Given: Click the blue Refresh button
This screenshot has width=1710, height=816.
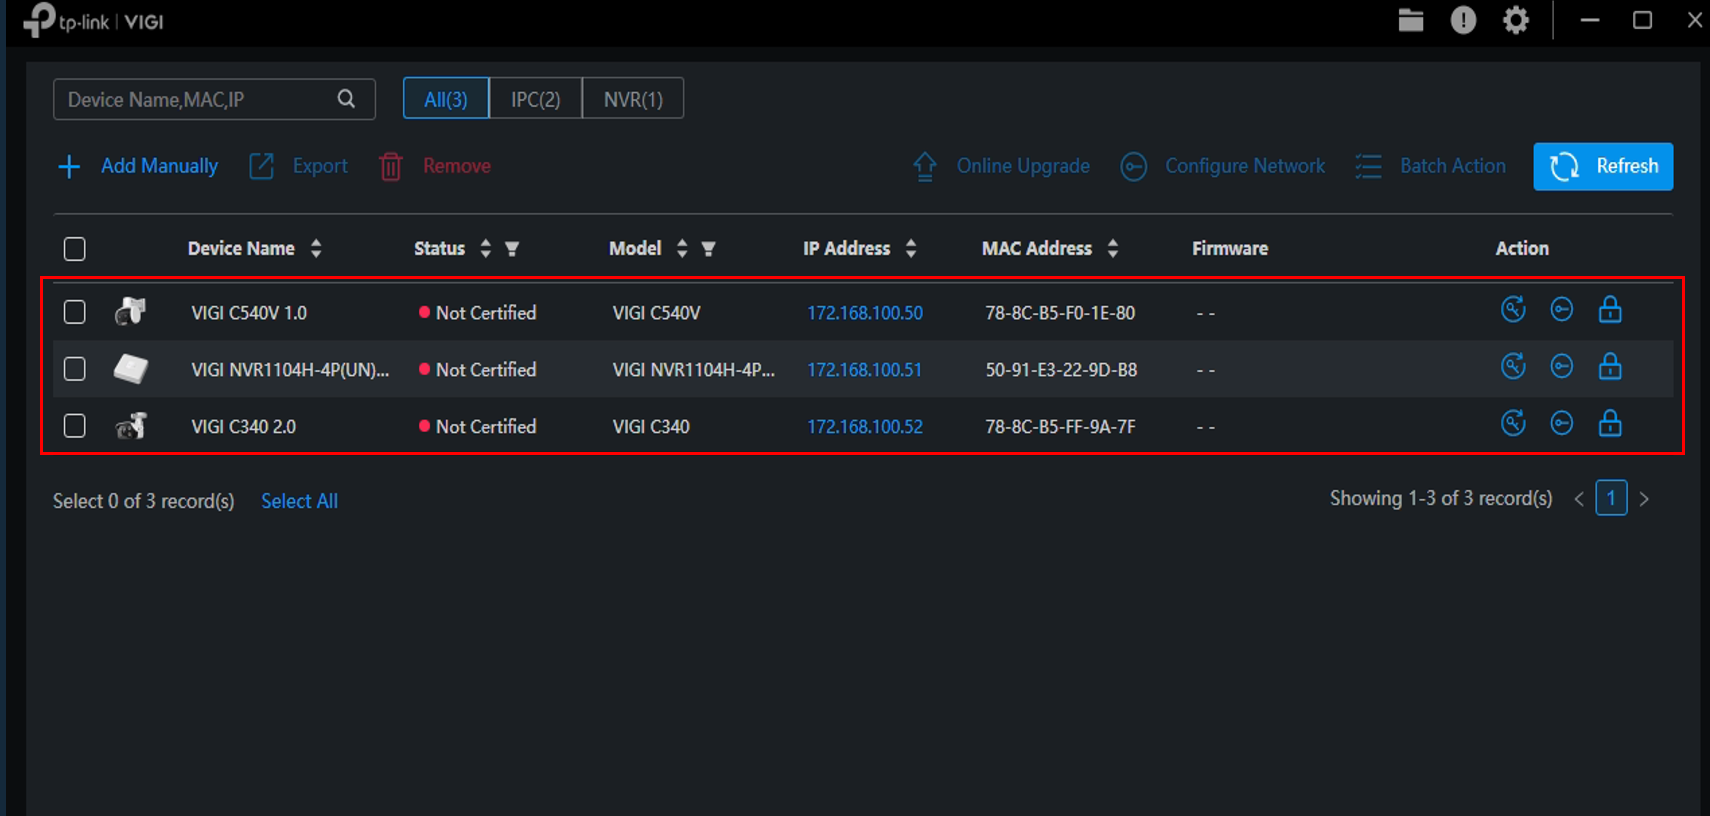Looking at the screenshot, I should coord(1603,166).
